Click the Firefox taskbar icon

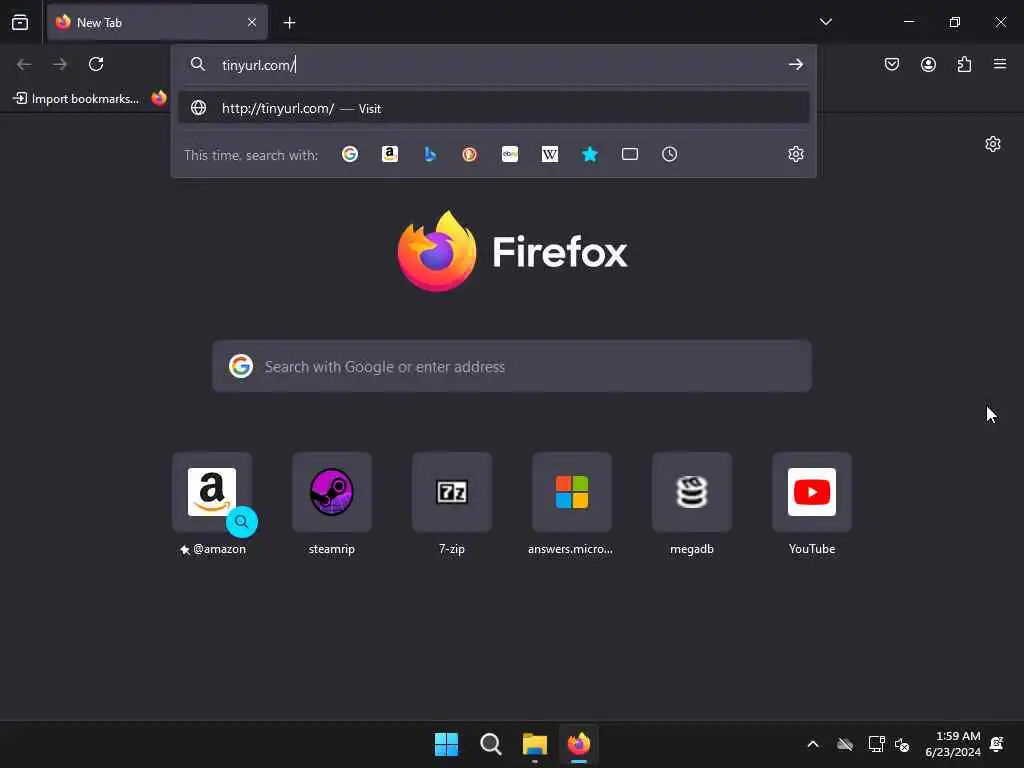[x=579, y=744]
